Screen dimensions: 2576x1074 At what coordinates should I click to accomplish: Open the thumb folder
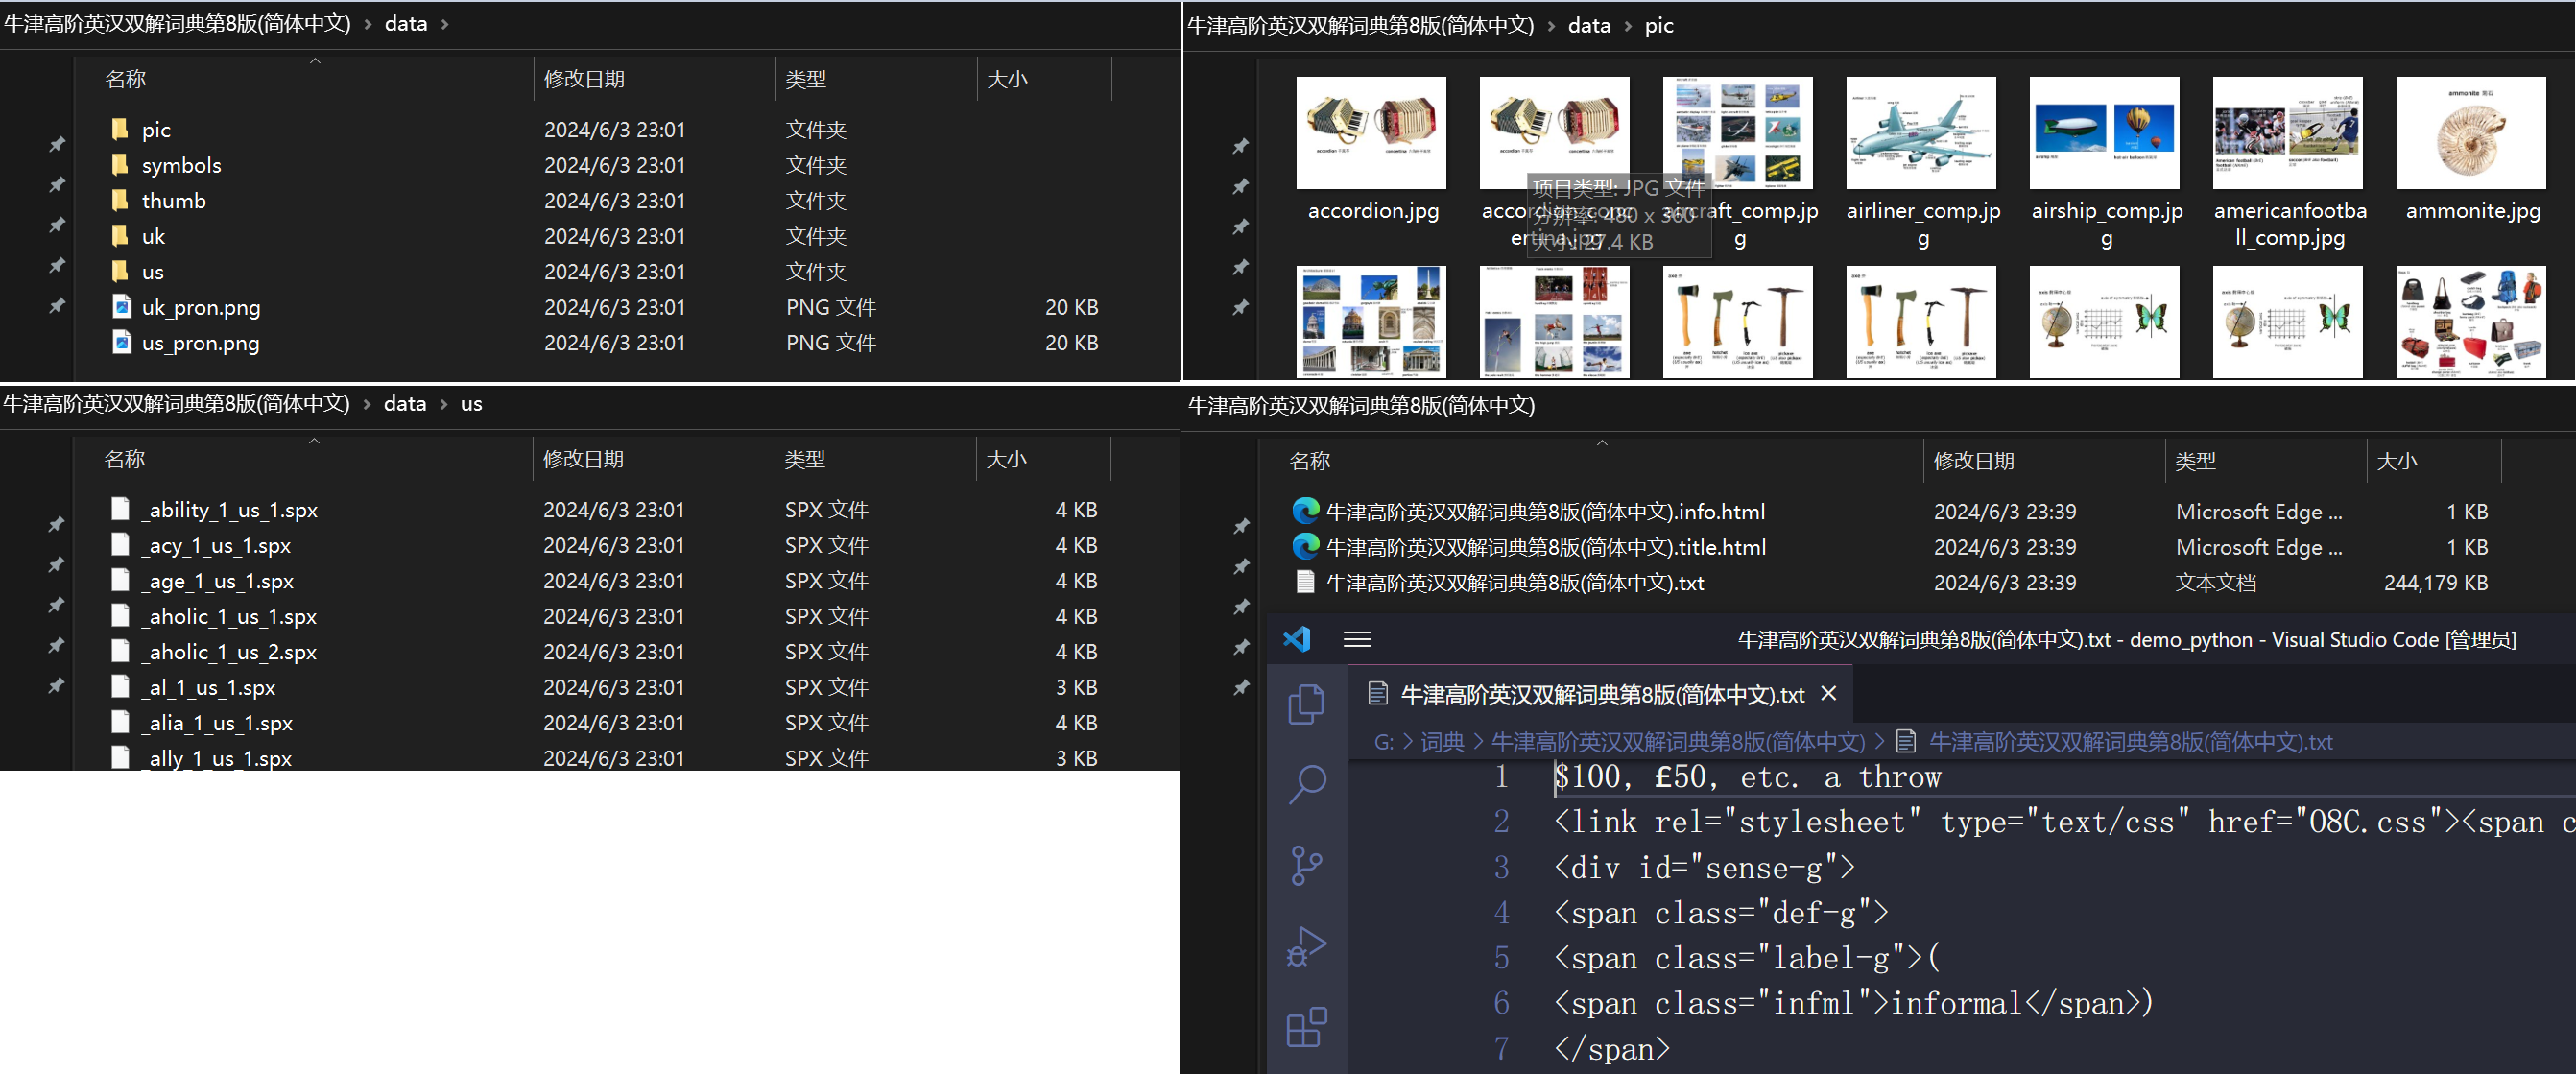[173, 201]
